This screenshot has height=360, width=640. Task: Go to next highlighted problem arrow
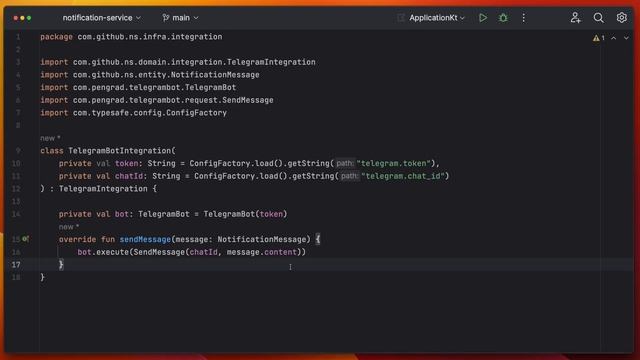click(626, 38)
